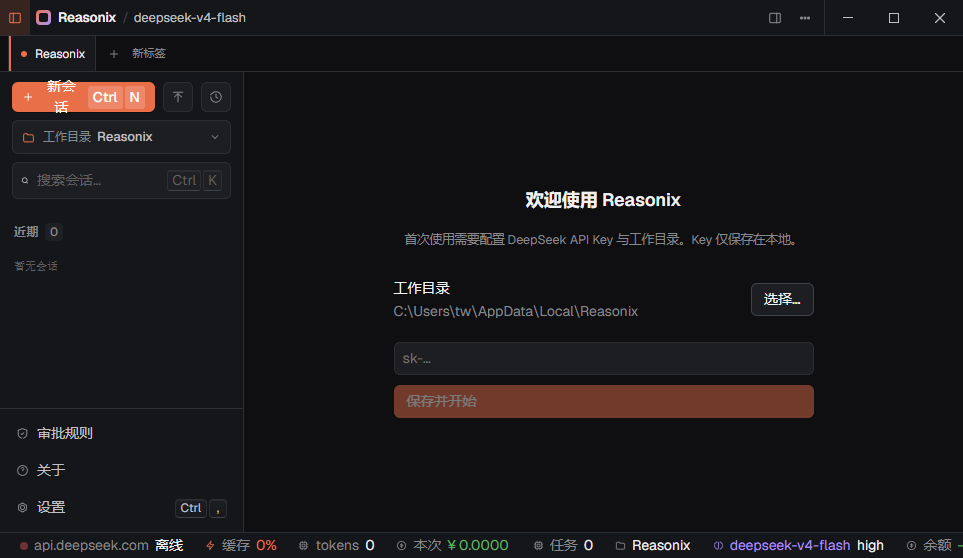963x558 pixels.
Task: Click the plus icon for new tab
Action: tap(114, 54)
